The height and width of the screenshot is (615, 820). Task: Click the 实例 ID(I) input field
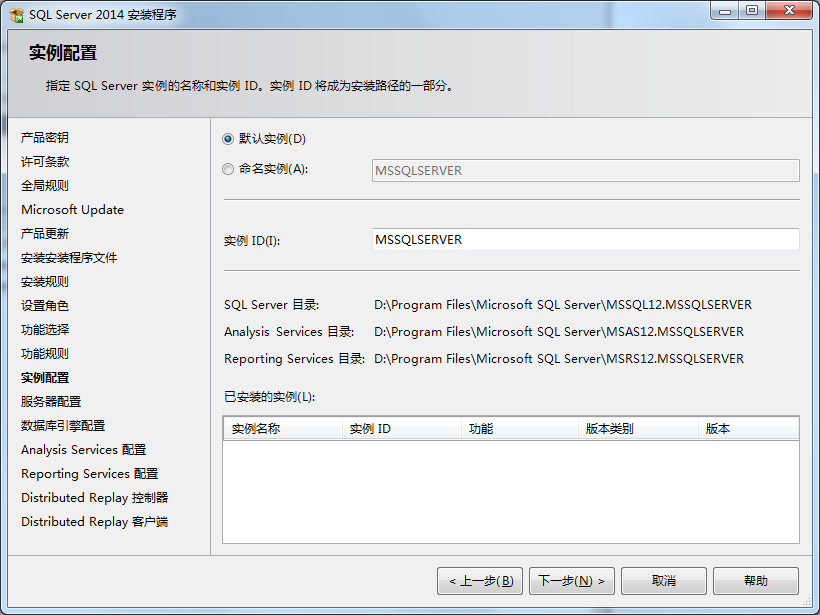585,240
